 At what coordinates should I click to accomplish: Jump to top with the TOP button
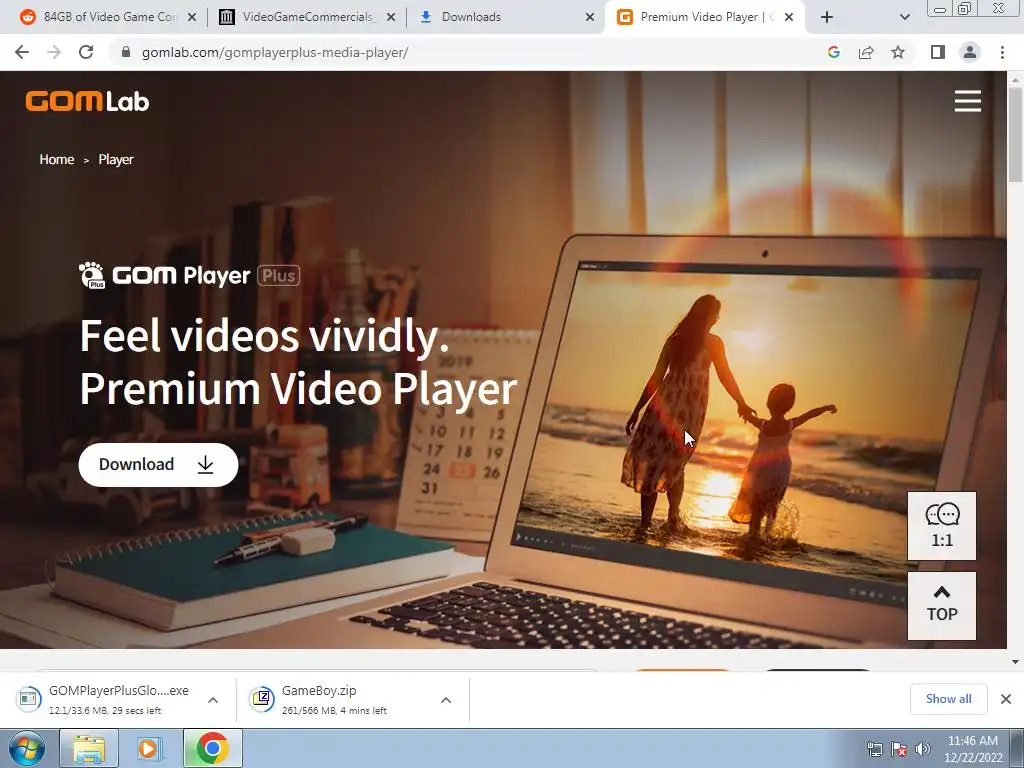942,605
